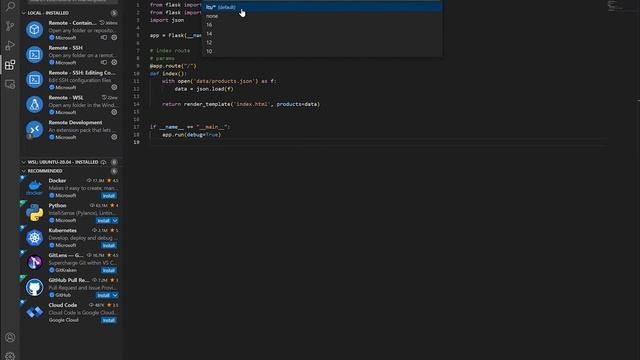Click line number 19 in gutter
This screenshot has height=360, width=640.
coord(136,142)
